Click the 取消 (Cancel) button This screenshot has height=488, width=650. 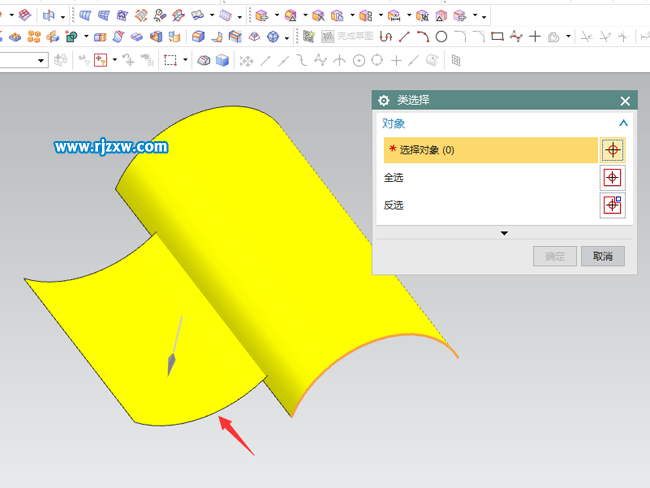[602, 257]
